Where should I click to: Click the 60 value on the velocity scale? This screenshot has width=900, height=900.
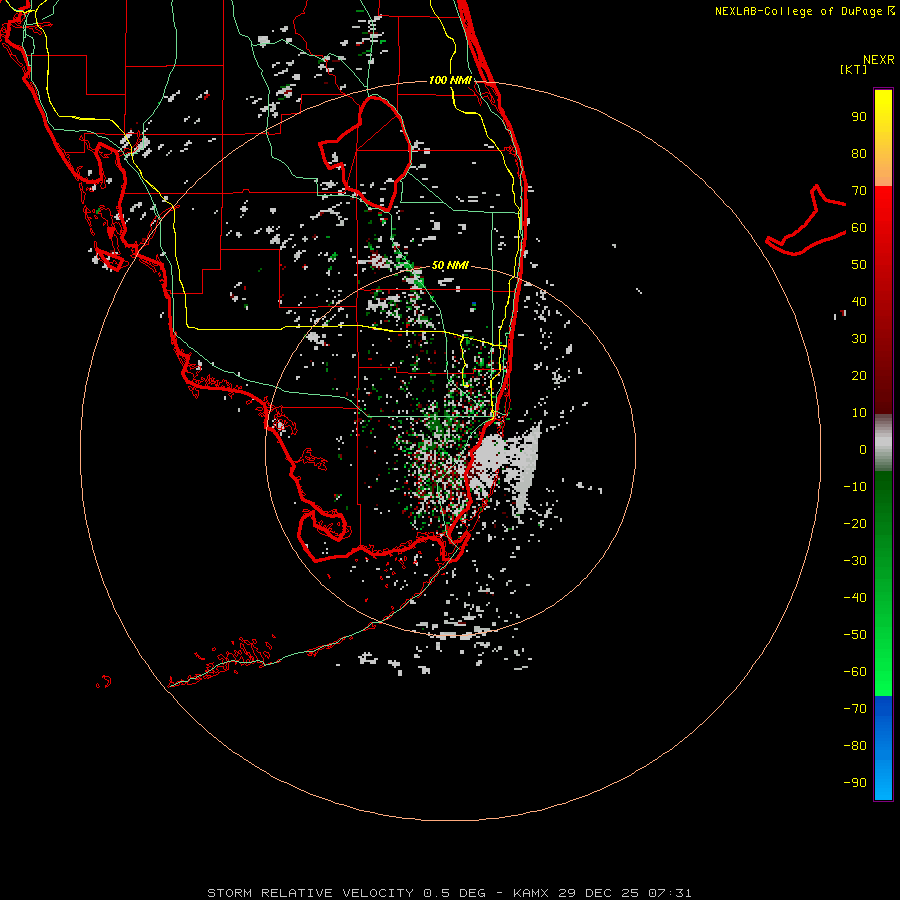point(859,228)
